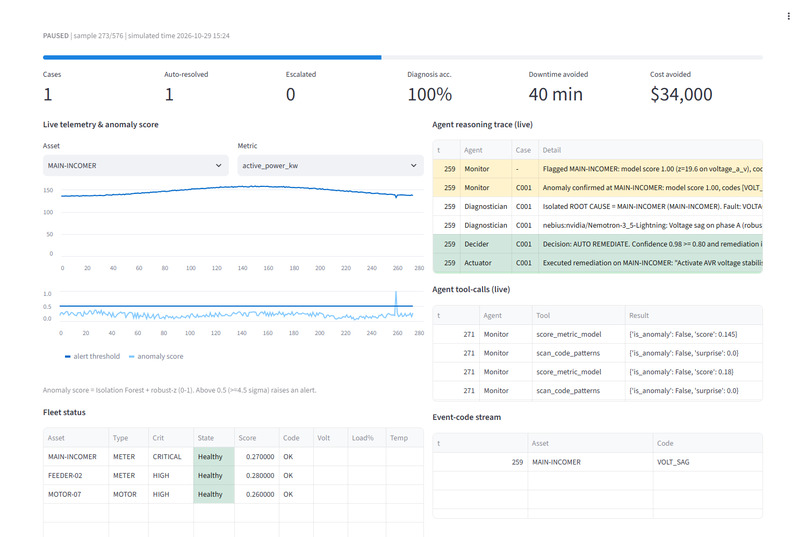Select the 'Flagged MAIN-INCOMER' Monitor trace row

click(598, 169)
